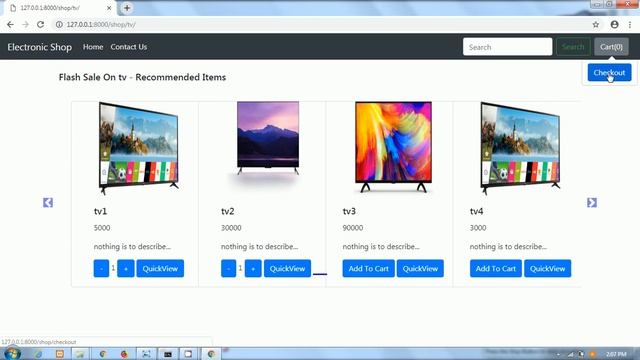This screenshot has width=640, height=360.
Task: Click the tv4 product image
Action: [520, 148]
